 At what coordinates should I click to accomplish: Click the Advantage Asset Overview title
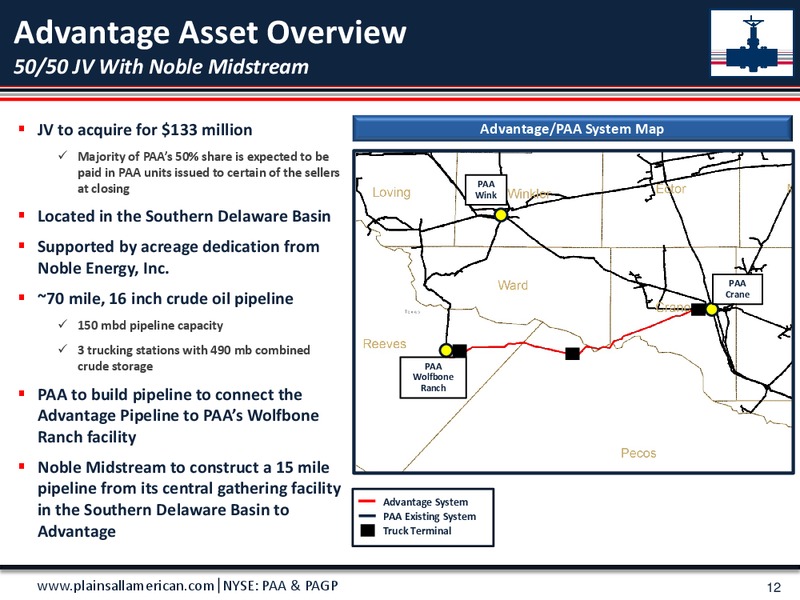[210, 32]
